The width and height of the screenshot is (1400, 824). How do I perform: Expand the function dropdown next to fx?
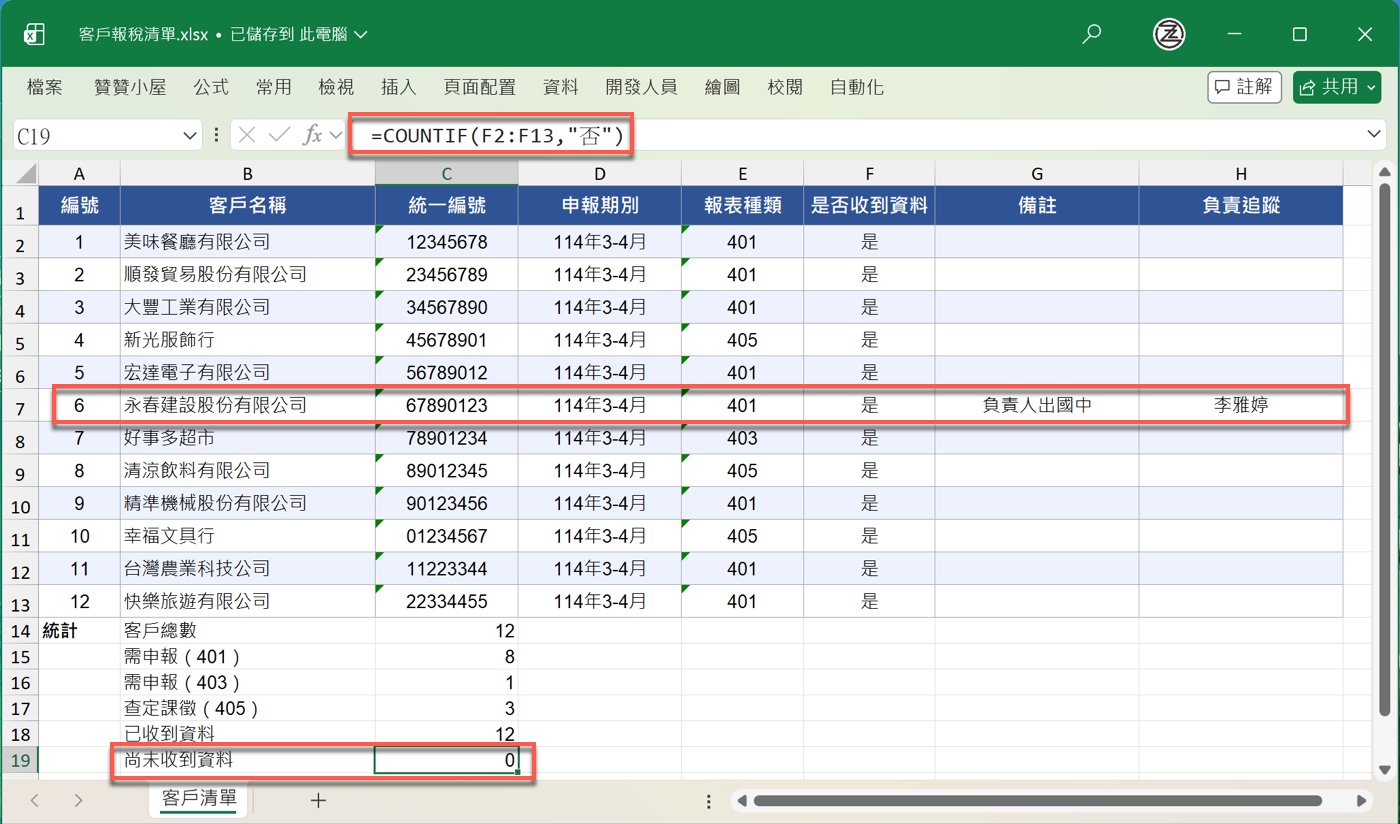[x=336, y=135]
